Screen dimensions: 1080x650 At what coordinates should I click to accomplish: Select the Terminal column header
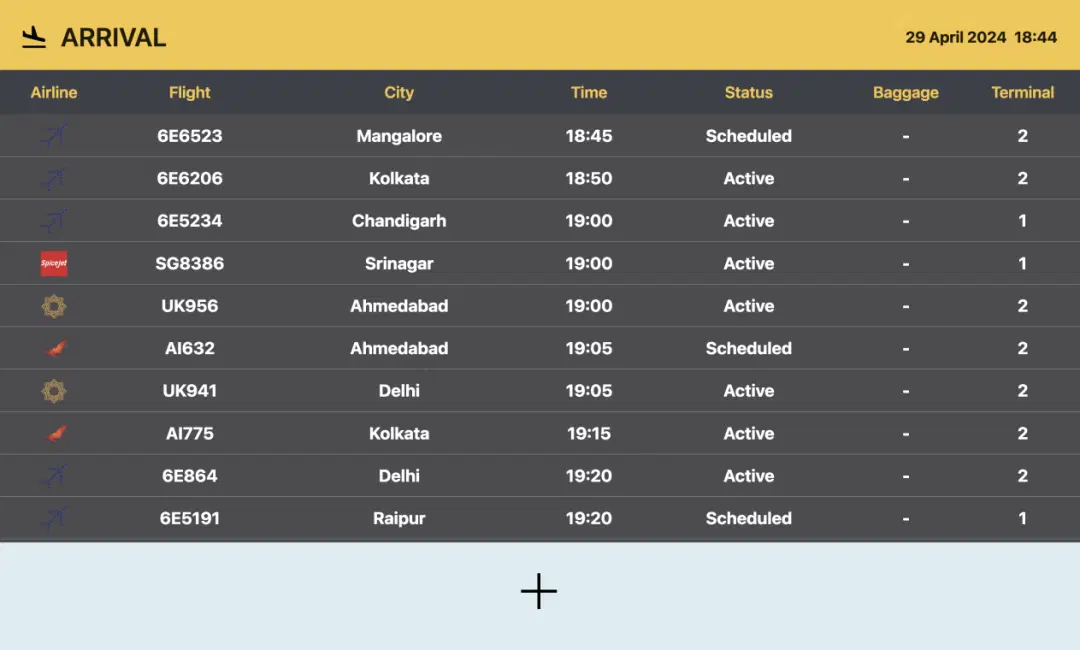(x=1022, y=93)
